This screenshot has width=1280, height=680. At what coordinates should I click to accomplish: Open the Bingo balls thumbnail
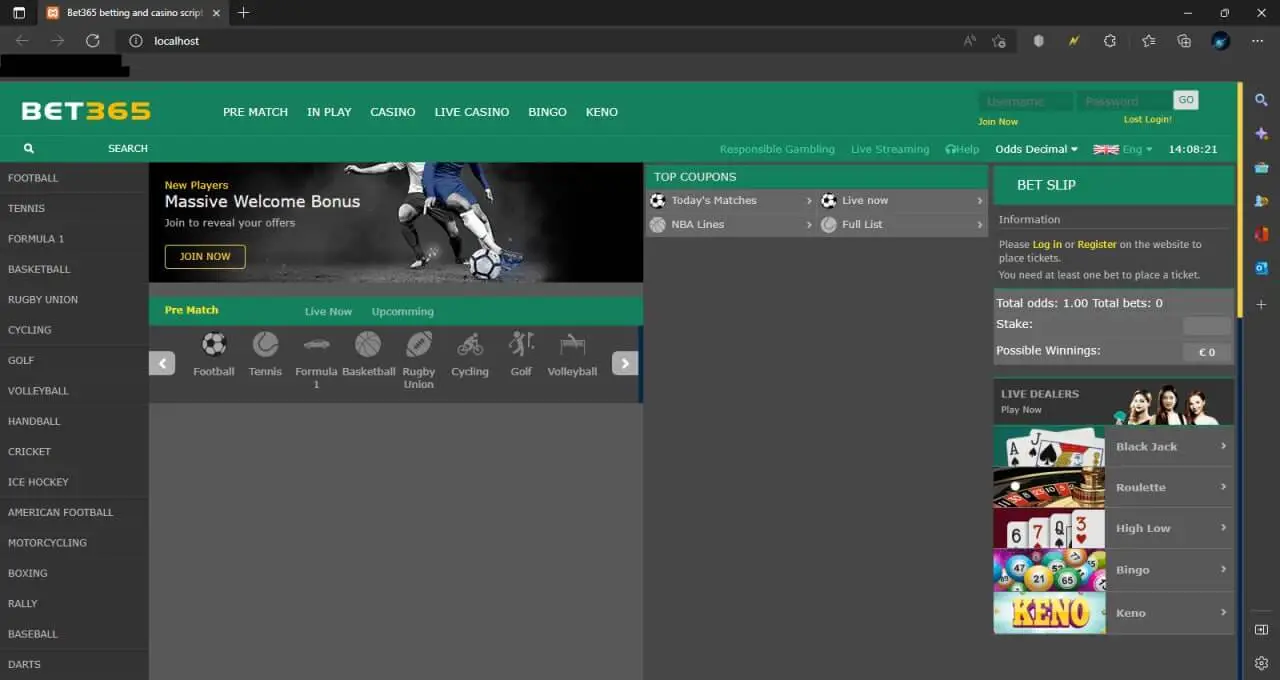click(1049, 570)
